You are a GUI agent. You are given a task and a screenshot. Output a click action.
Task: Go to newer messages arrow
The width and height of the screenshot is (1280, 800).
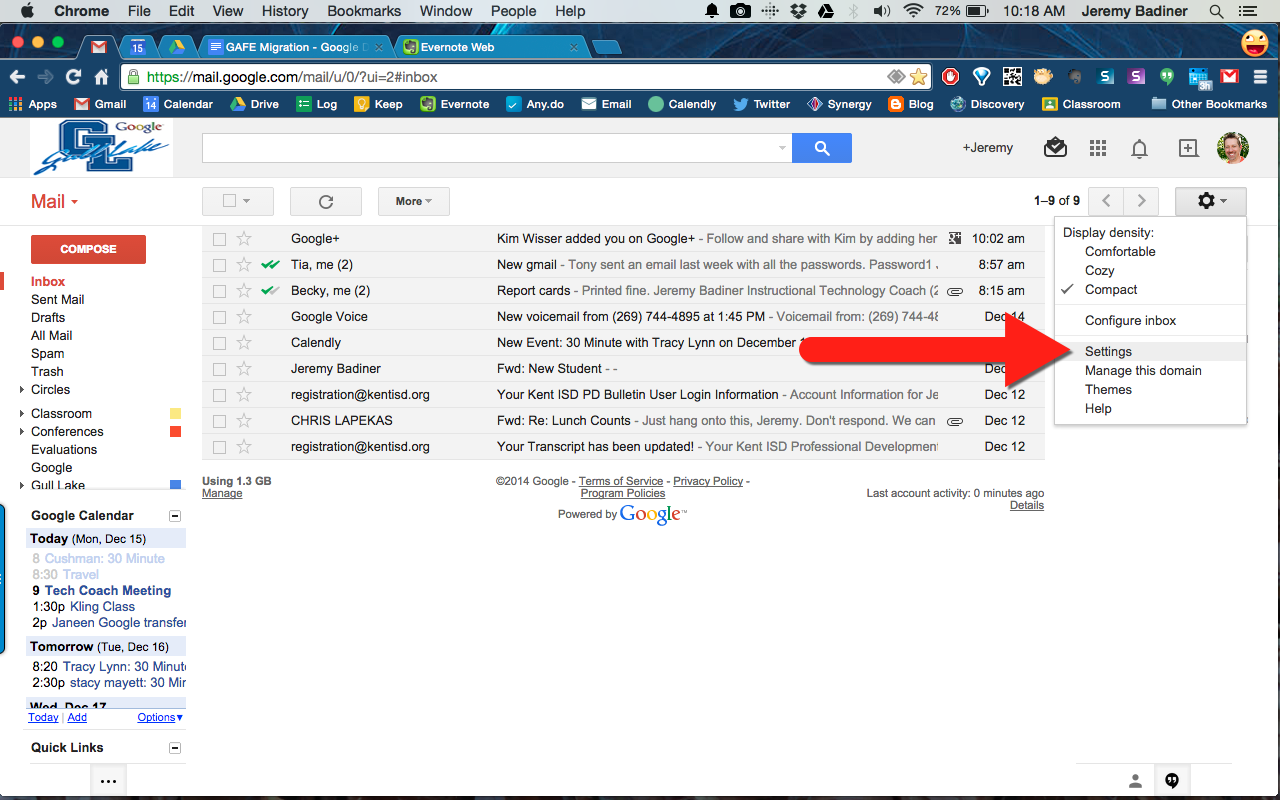(x=1105, y=201)
